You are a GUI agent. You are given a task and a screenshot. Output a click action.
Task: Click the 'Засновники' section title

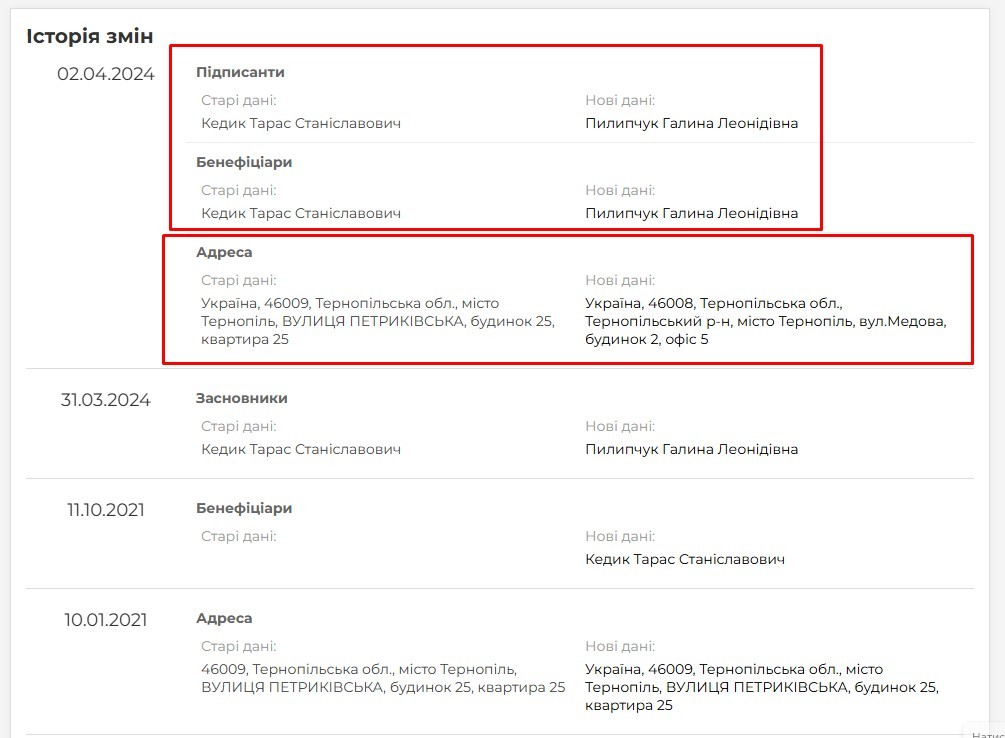(242, 398)
